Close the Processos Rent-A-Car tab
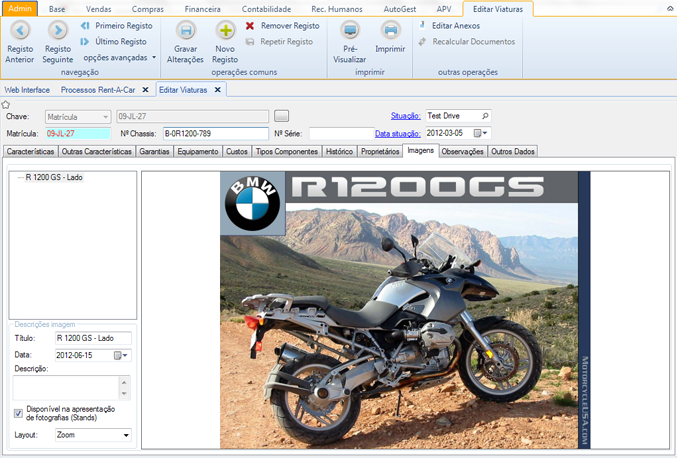Image resolution: width=677 pixels, height=458 pixels. (145, 90)
